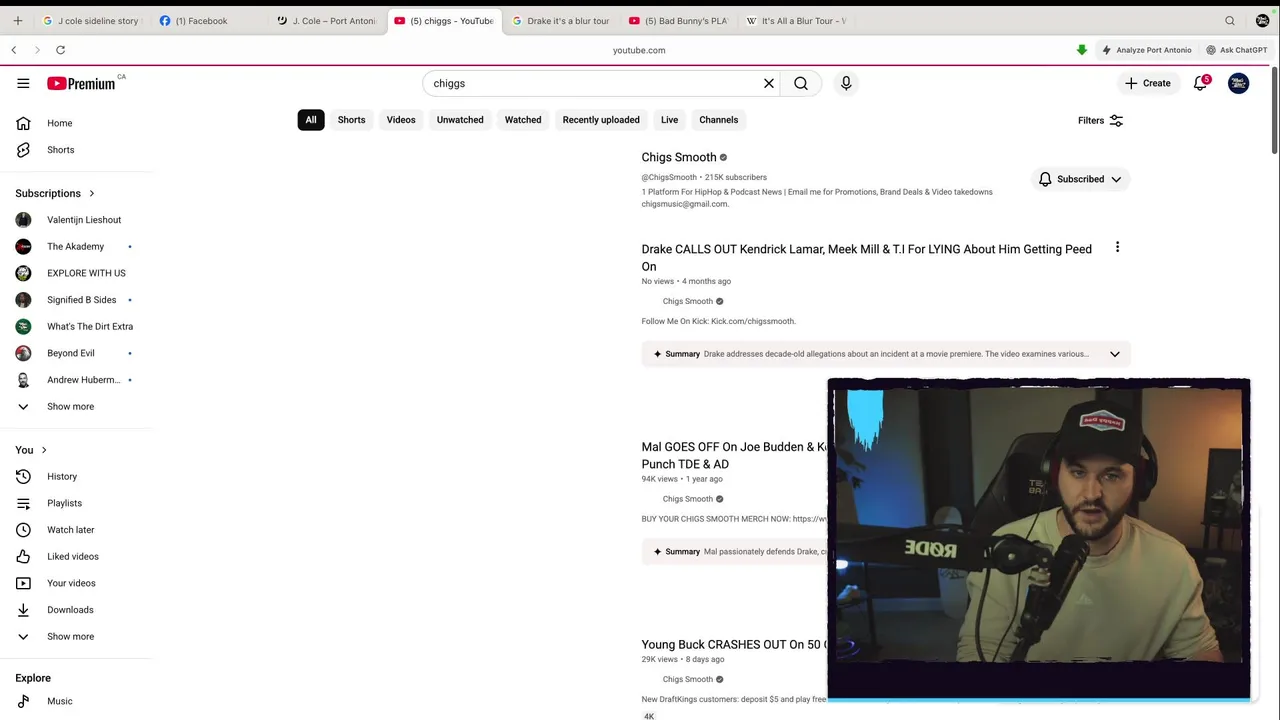Open the Subscribed dropdown for Chigs Smooth
This screenshot has height=720, width=1280.
(x=1080, y=179)
